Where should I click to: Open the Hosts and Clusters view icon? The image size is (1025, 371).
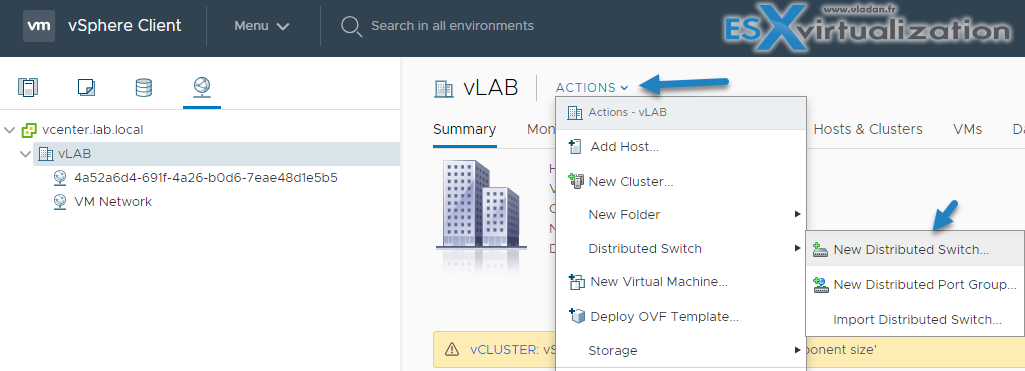pyautogui.click(x=28, y=88)
